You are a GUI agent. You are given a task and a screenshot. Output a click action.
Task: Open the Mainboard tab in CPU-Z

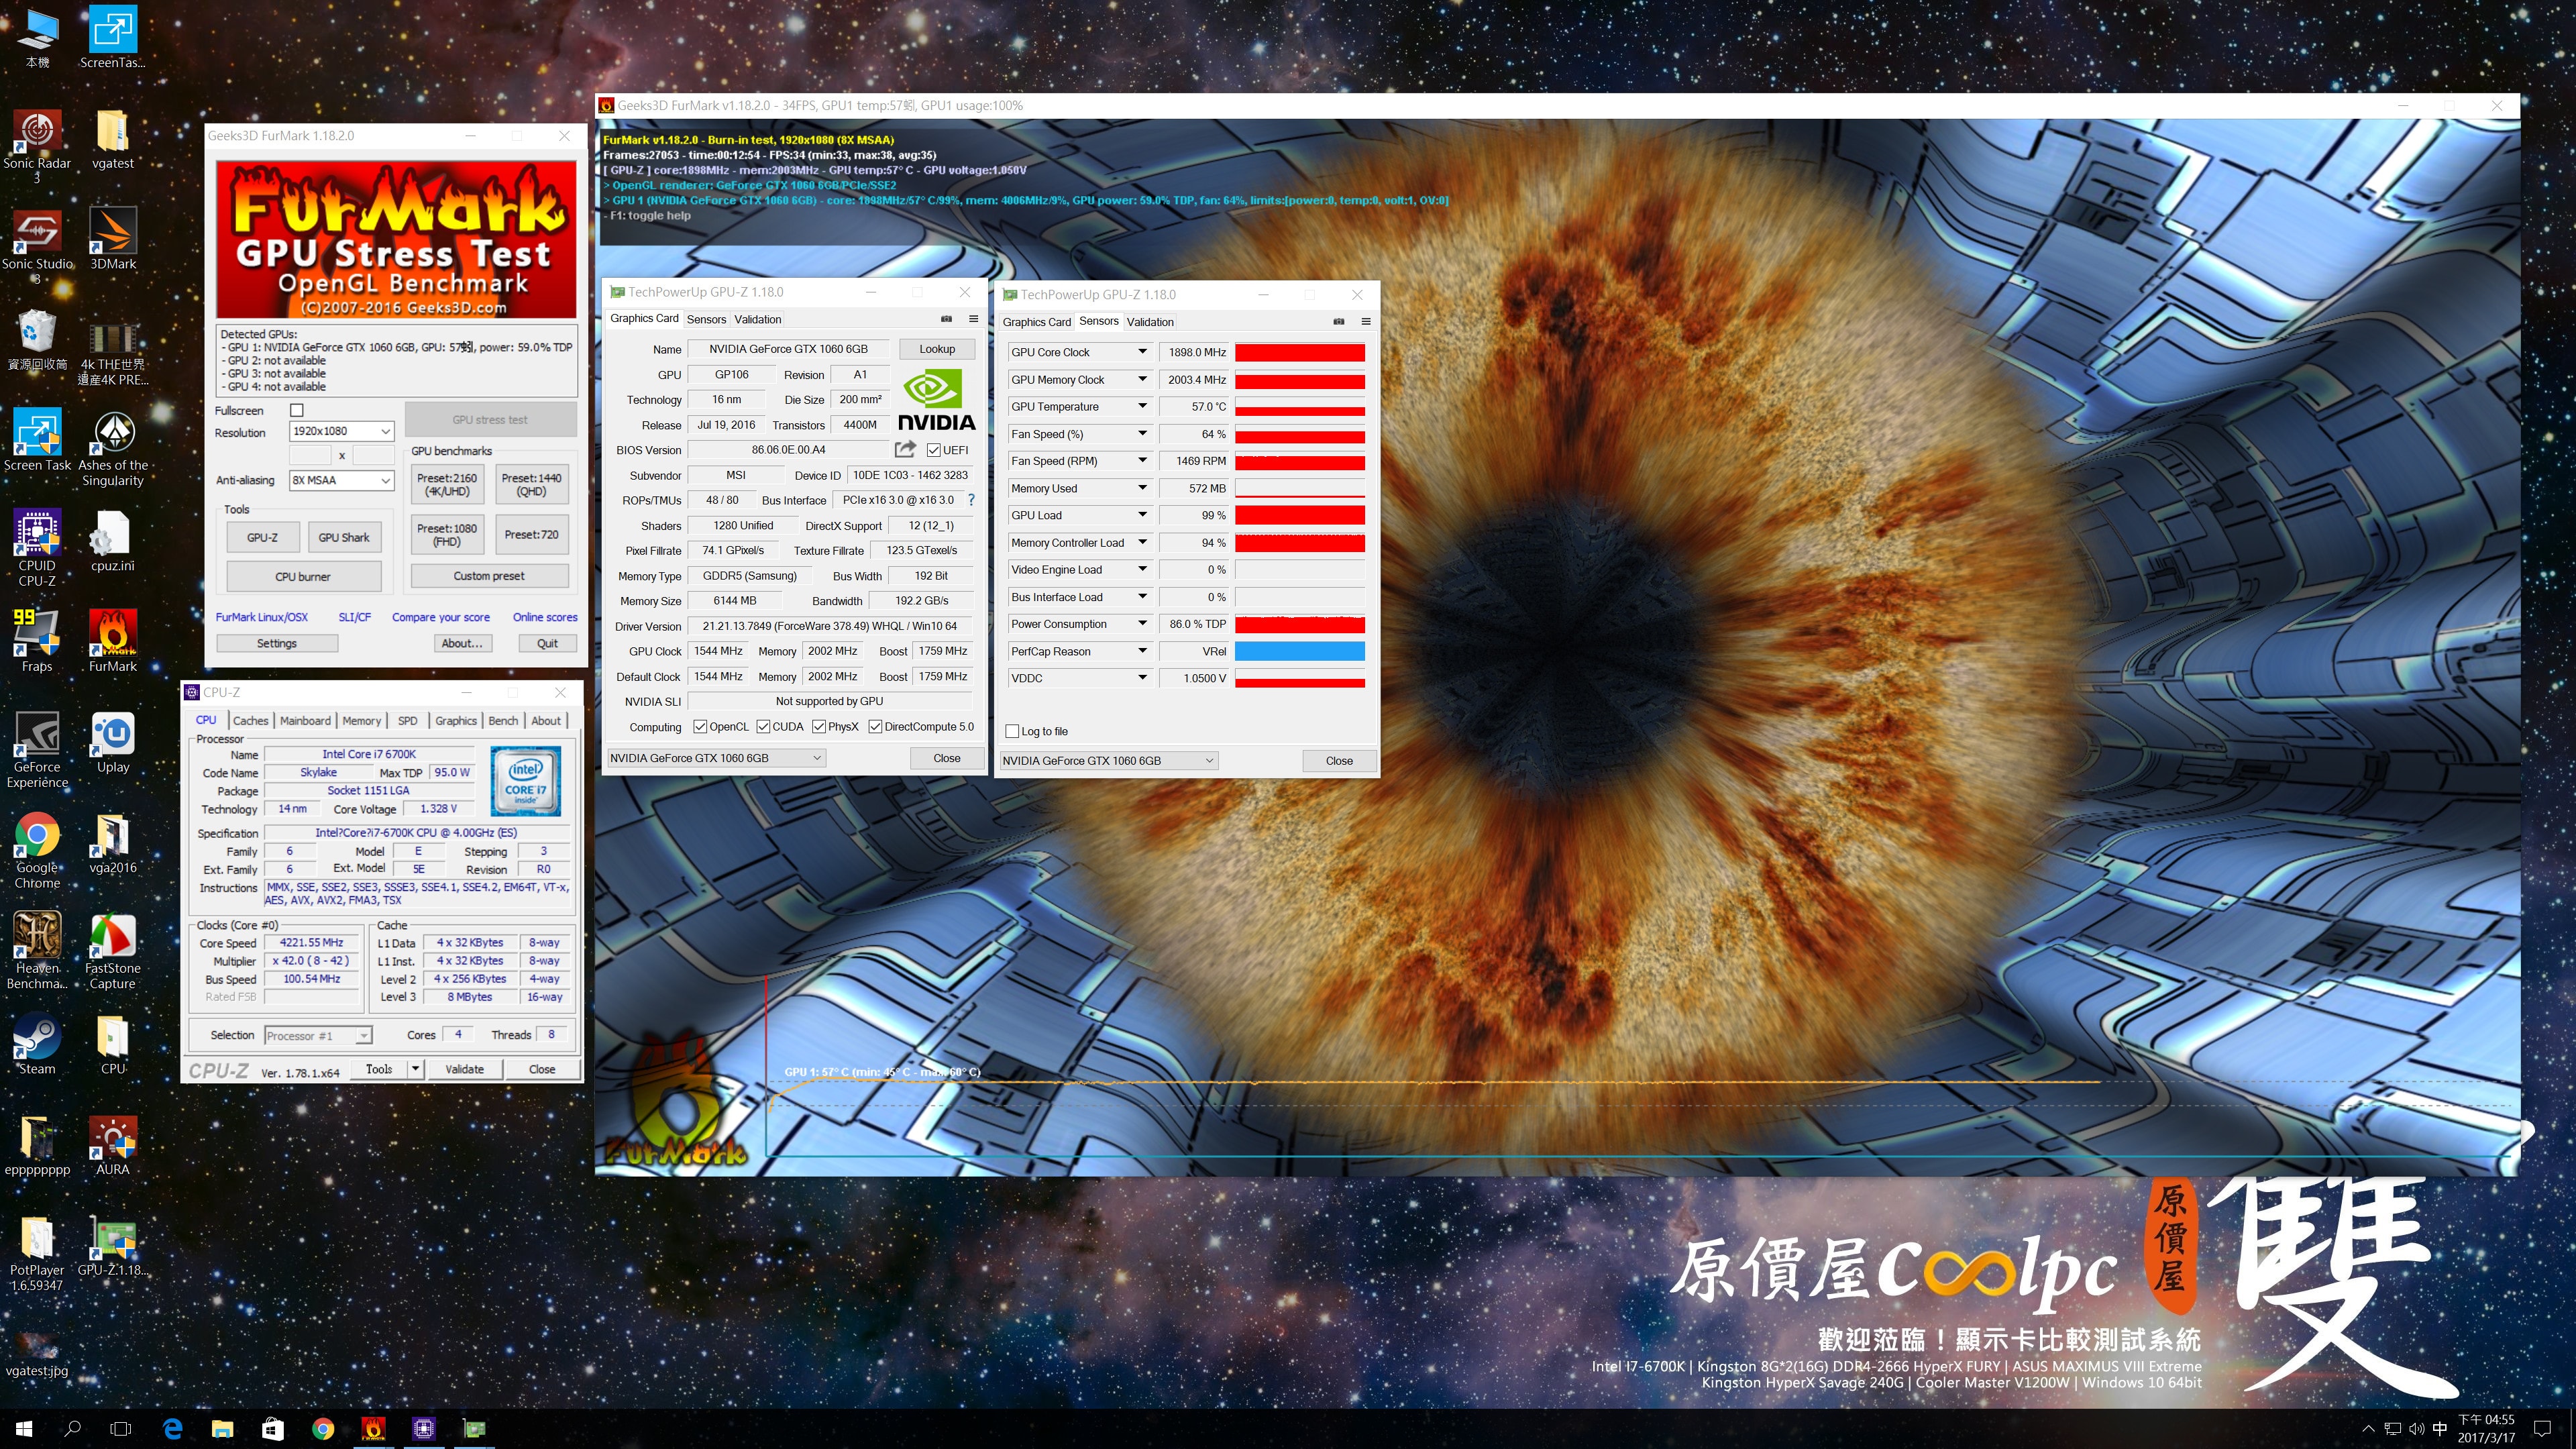click(305, 720)
